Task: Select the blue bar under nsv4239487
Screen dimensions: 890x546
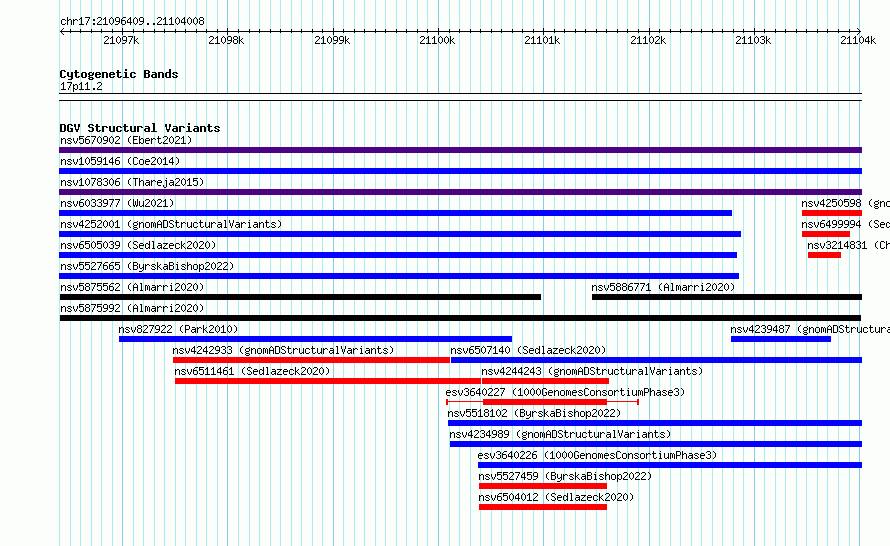Action: (781, 339)
